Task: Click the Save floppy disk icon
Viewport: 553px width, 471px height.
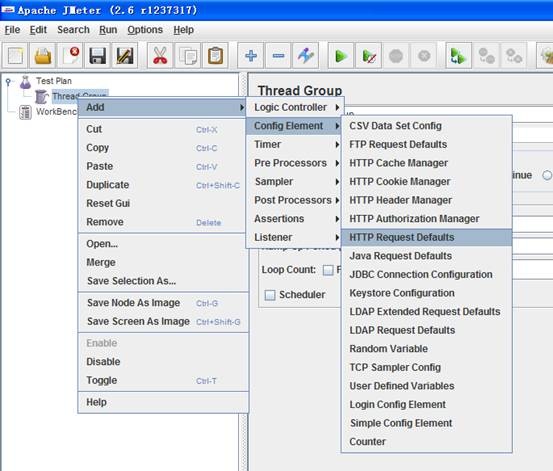Action: [97, 56]
